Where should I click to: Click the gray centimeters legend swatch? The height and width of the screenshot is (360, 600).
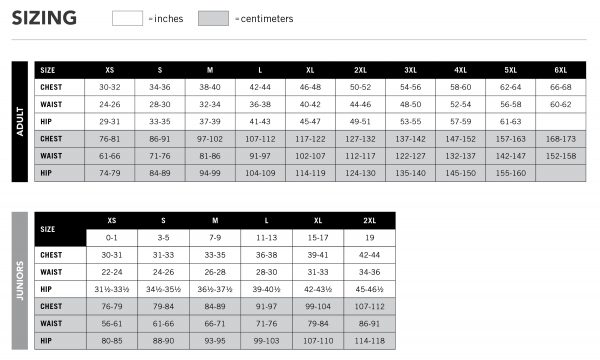(214, 18)
